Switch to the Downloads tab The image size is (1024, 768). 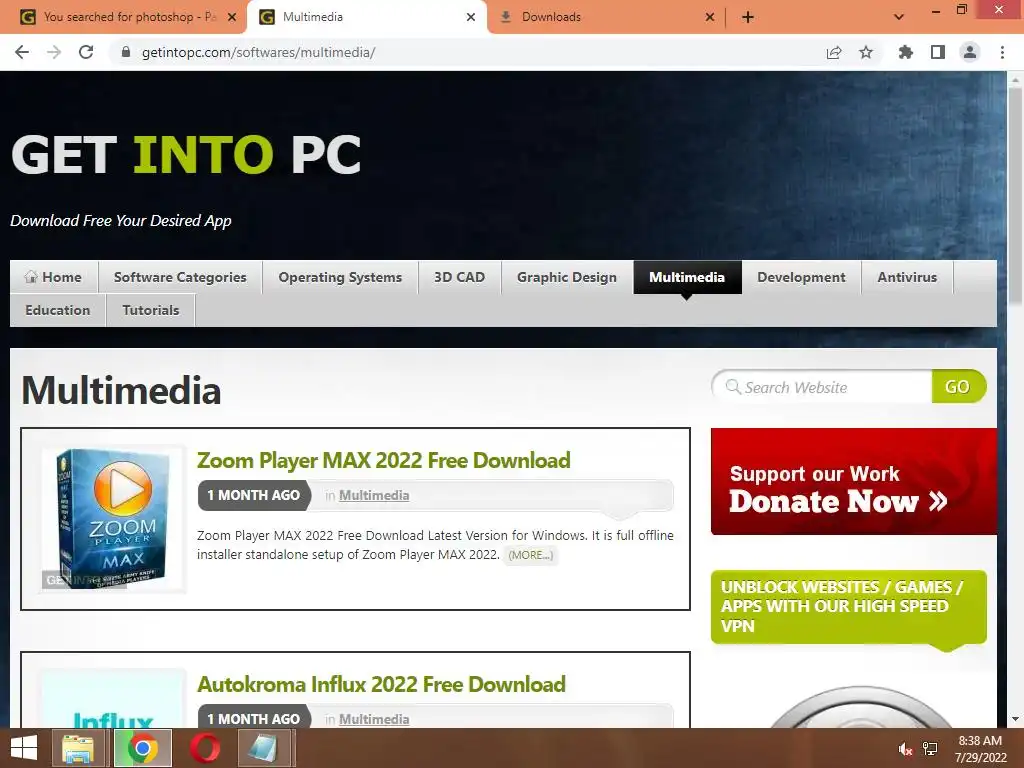tap(605, 17)
